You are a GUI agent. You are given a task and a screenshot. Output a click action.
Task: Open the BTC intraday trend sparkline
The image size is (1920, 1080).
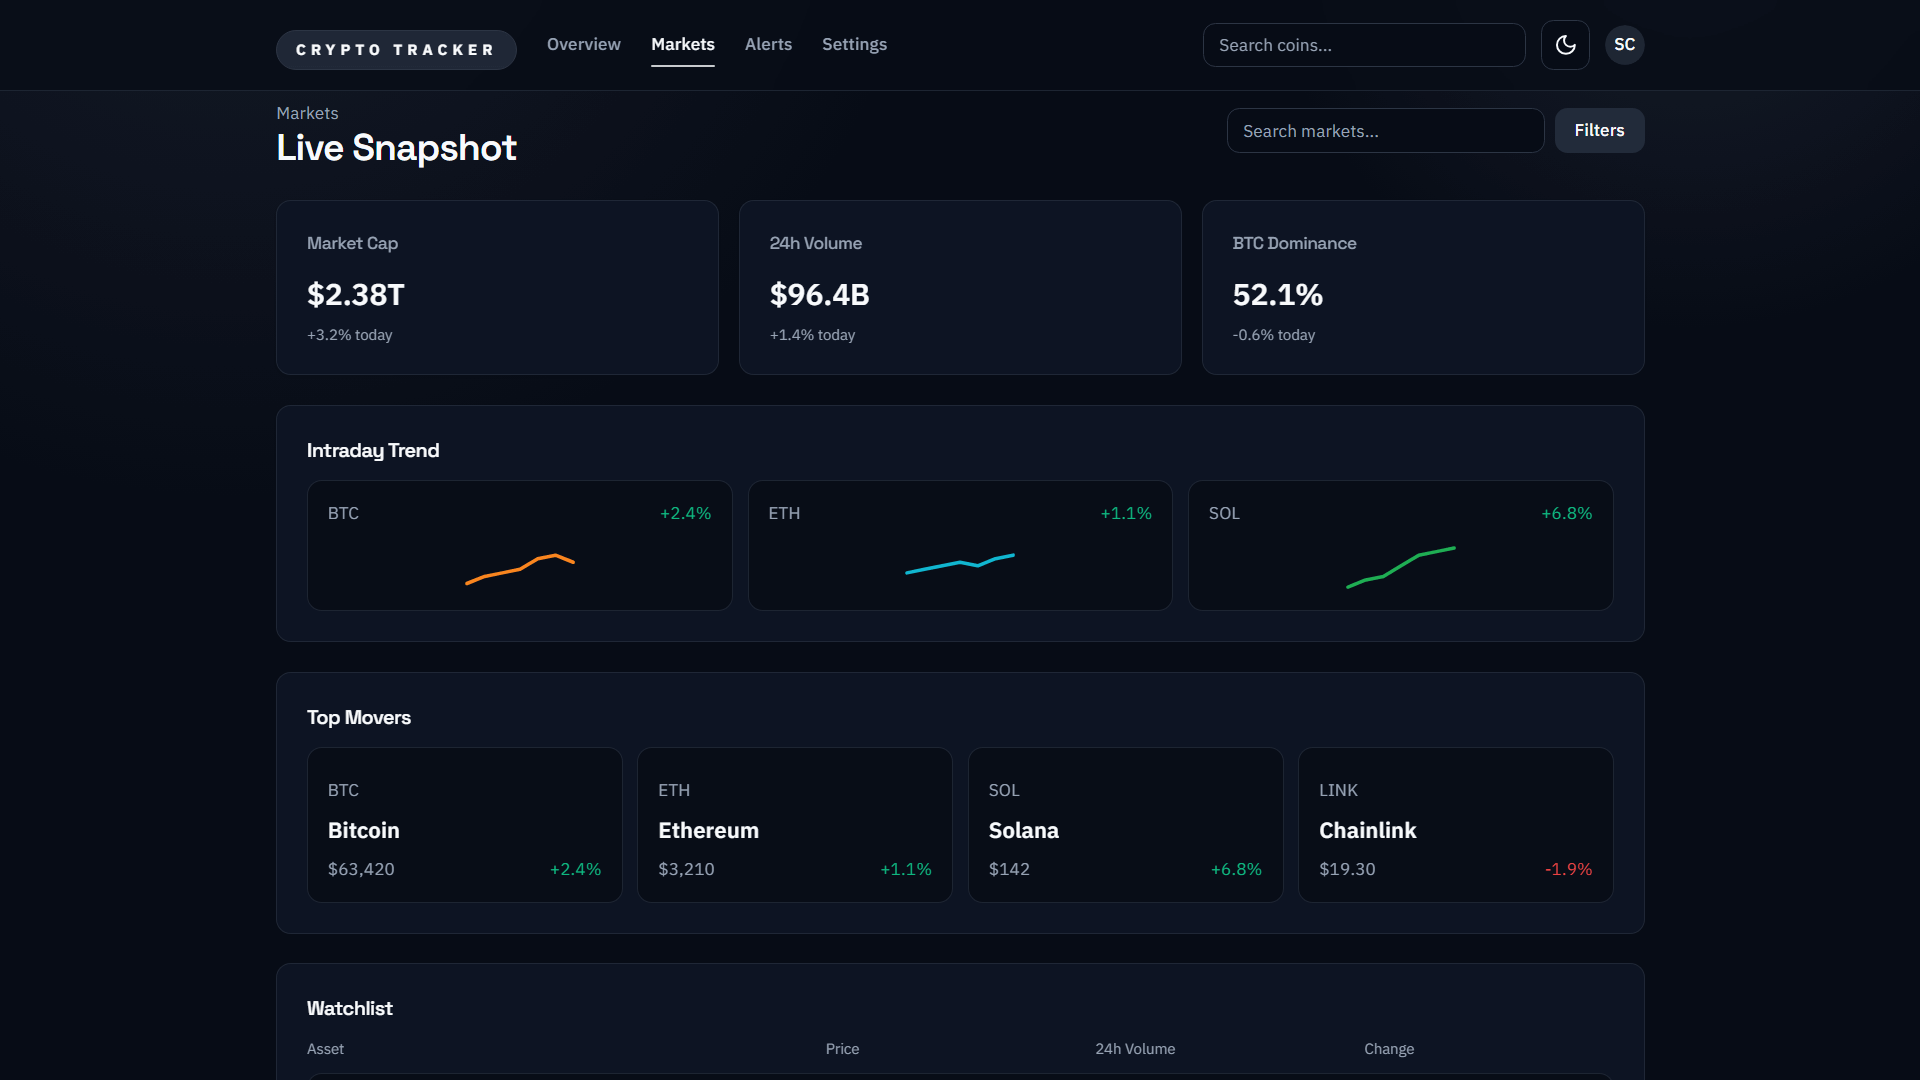pos(520,568)
